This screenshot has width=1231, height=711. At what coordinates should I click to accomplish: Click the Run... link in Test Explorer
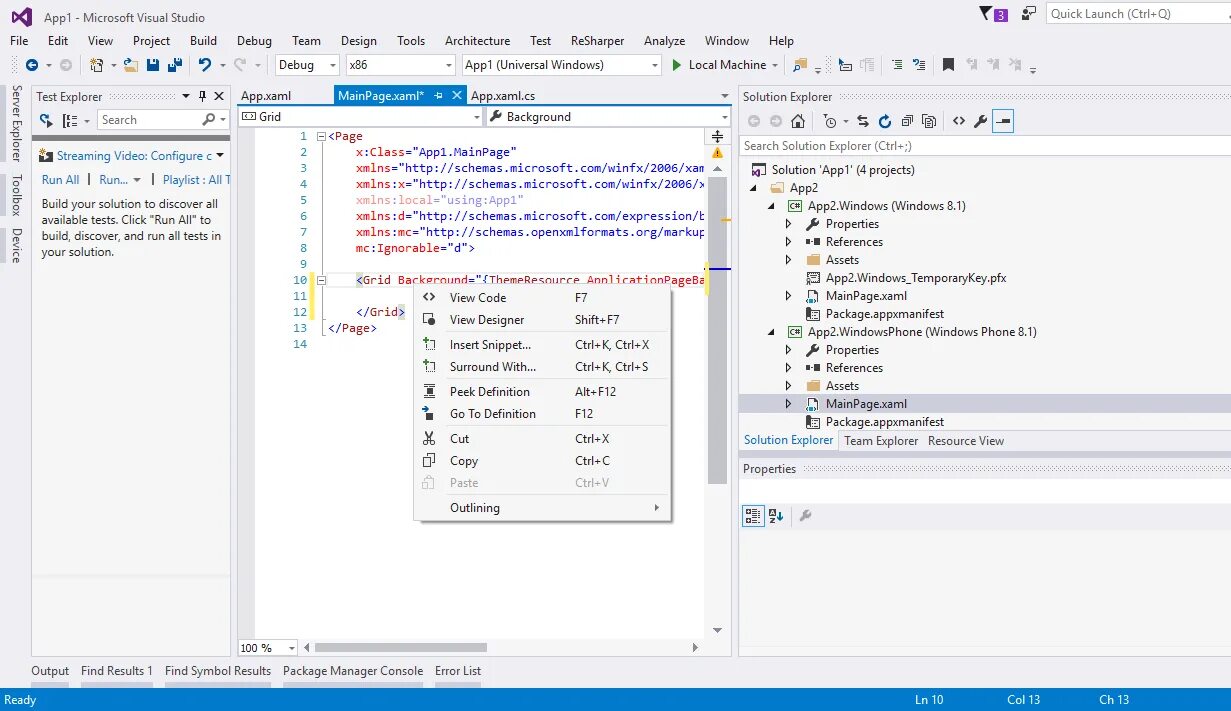114,180
